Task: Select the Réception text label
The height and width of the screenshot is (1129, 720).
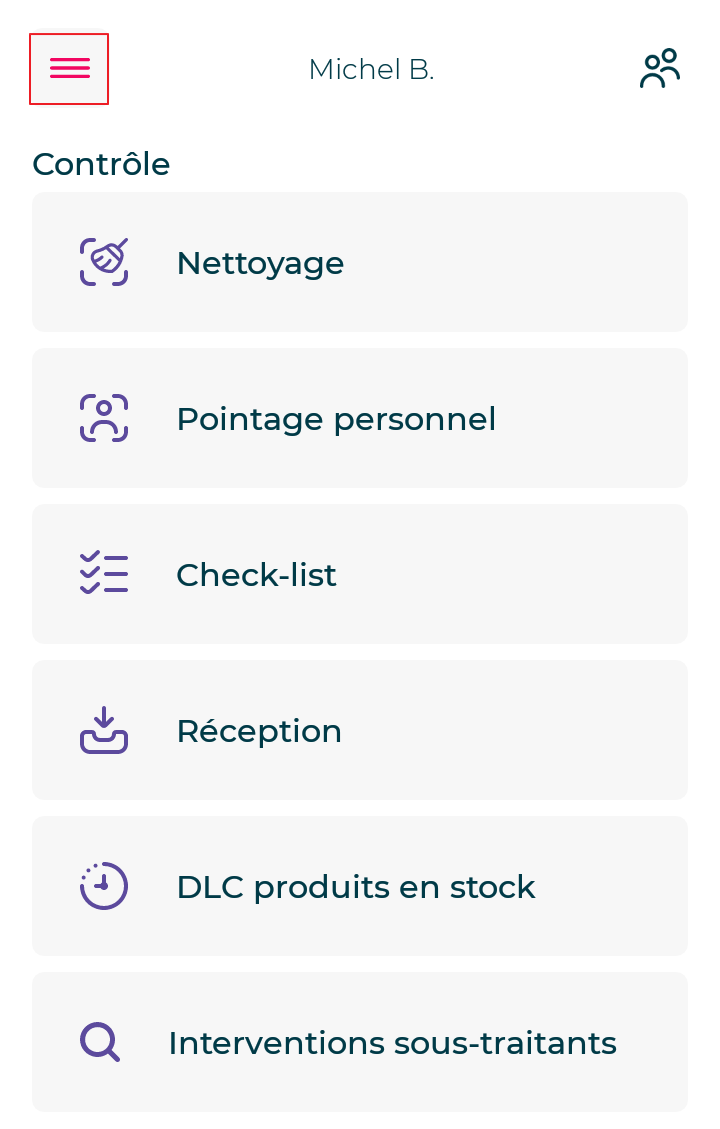Action: tap(259, 731)
